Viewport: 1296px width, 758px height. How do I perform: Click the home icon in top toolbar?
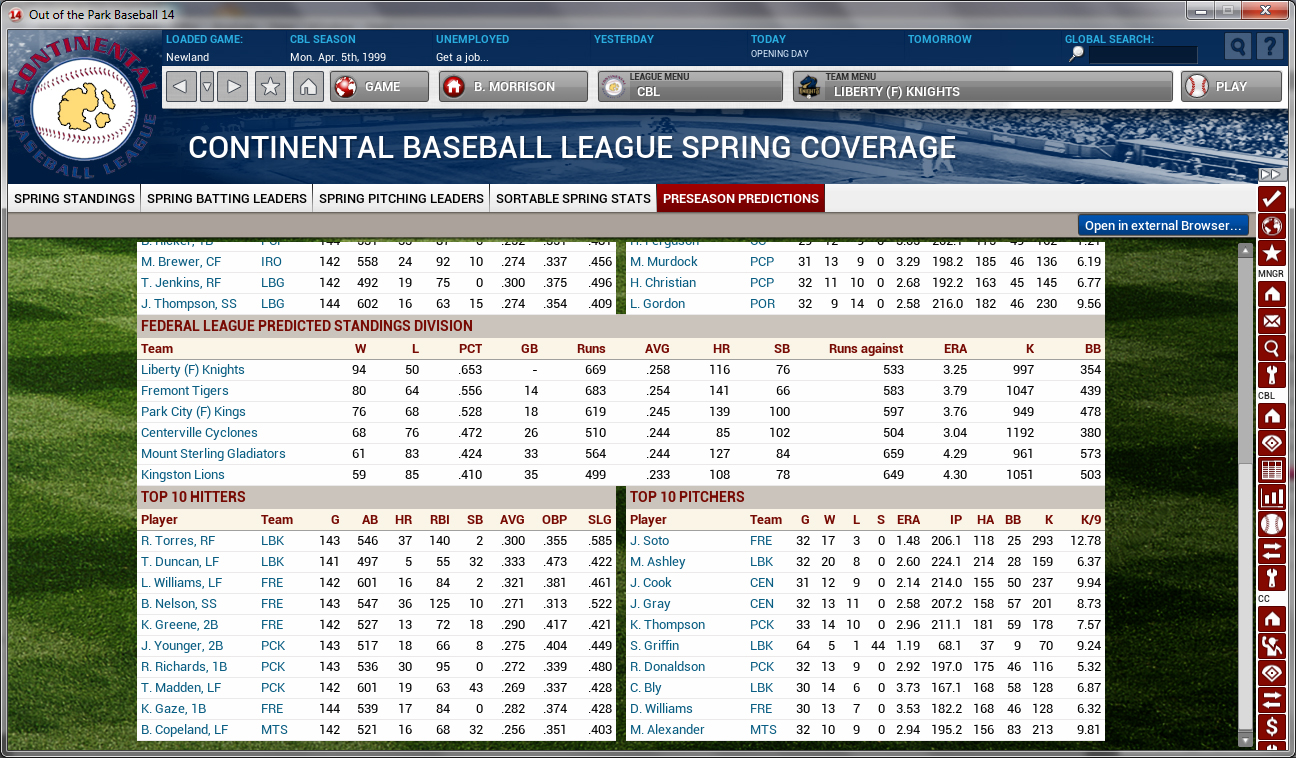[308, 87]
